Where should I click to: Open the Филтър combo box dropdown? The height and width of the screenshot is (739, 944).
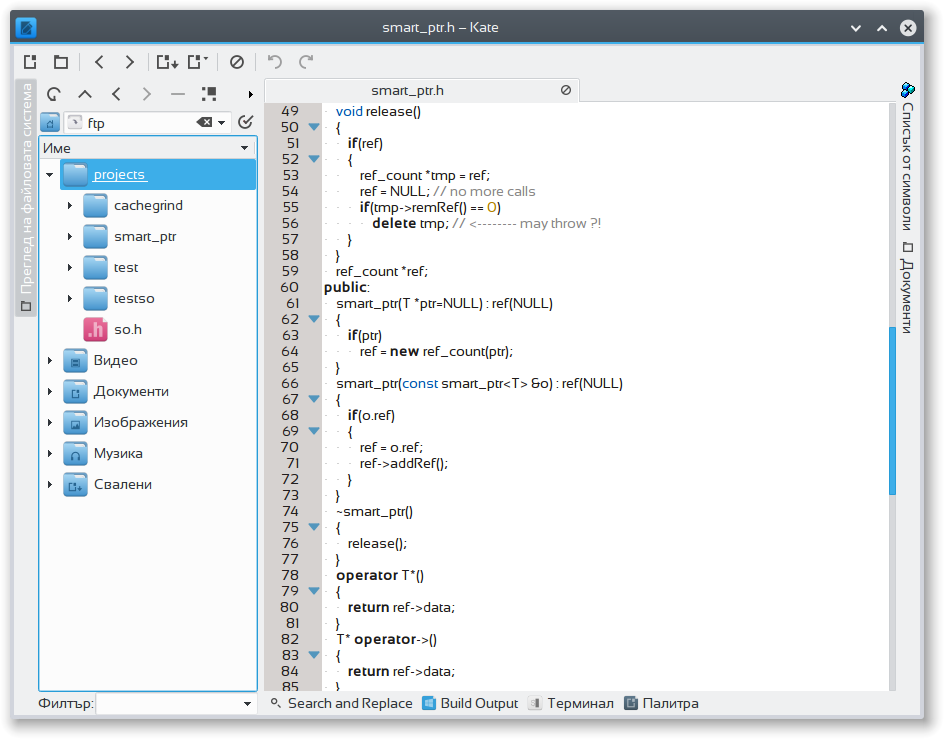[247, 703]
